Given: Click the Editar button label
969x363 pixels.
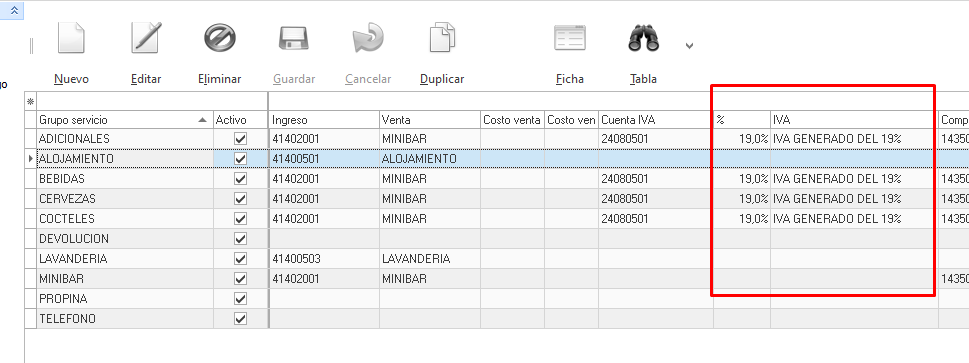Looking at the screenshot, I should 146,79.
